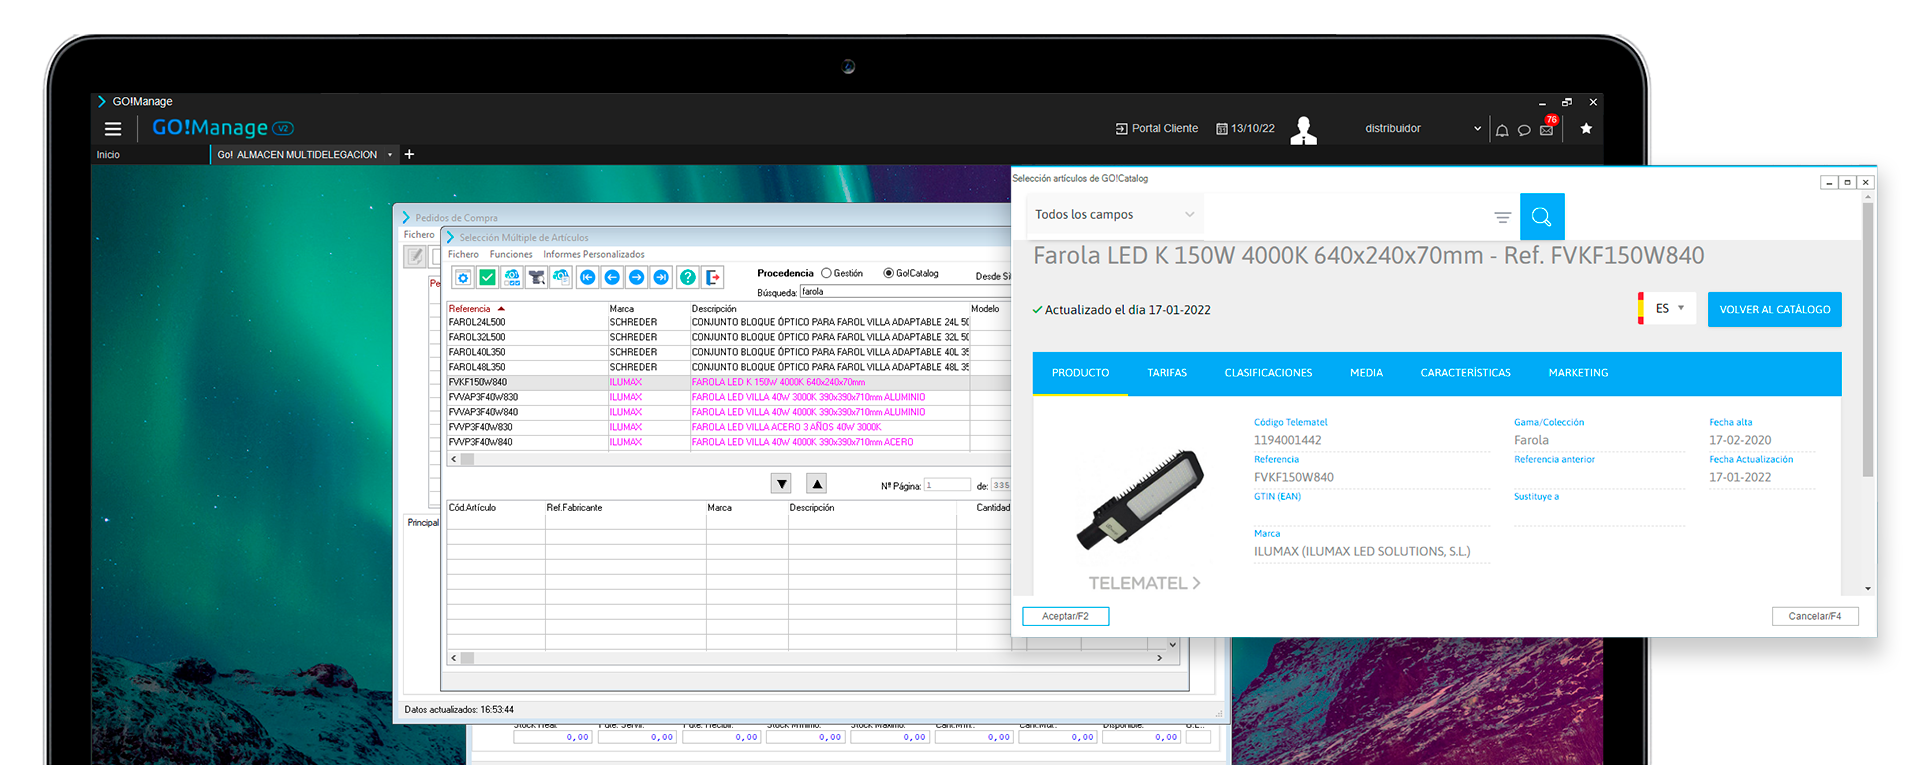Open the mail inbox with 76 badge
The image size is (1920, 765).
pos(1547,128)
